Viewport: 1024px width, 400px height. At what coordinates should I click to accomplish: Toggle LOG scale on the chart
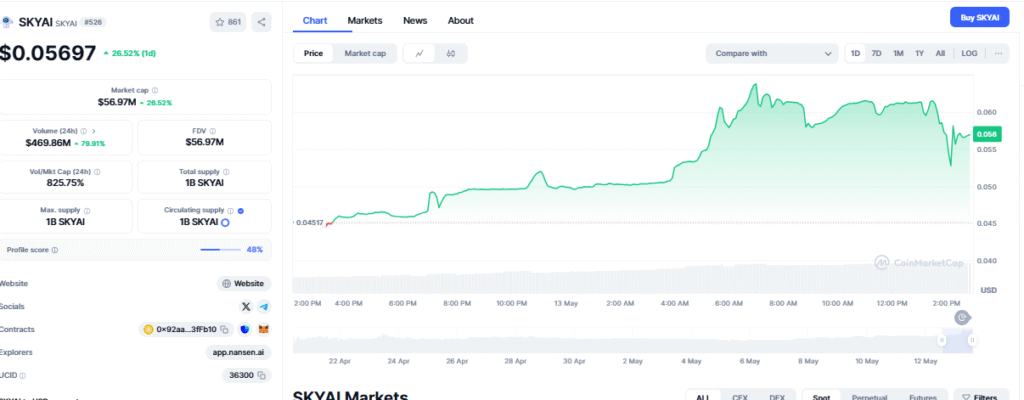coord(969,54)
